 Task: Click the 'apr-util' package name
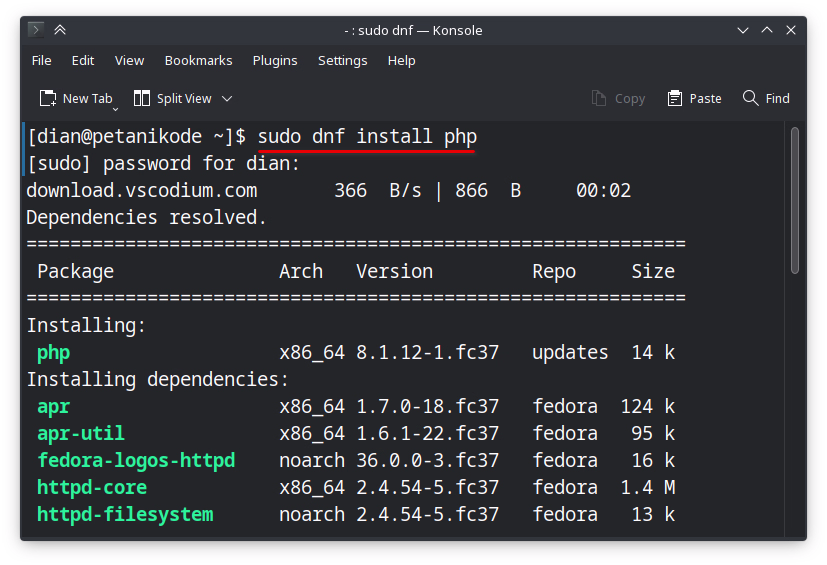coord(81,434)
